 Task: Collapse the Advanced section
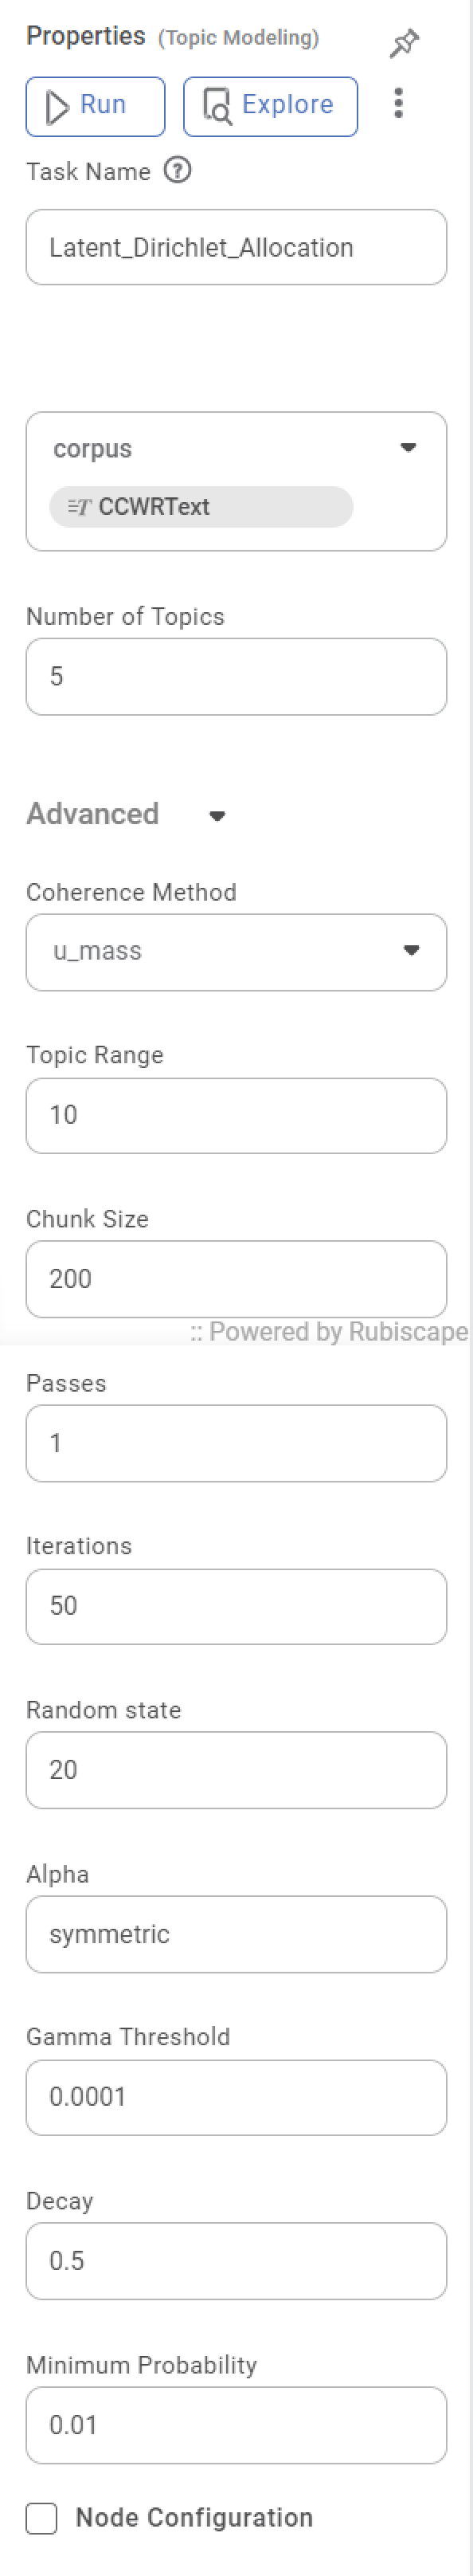[x=217, y=816]
